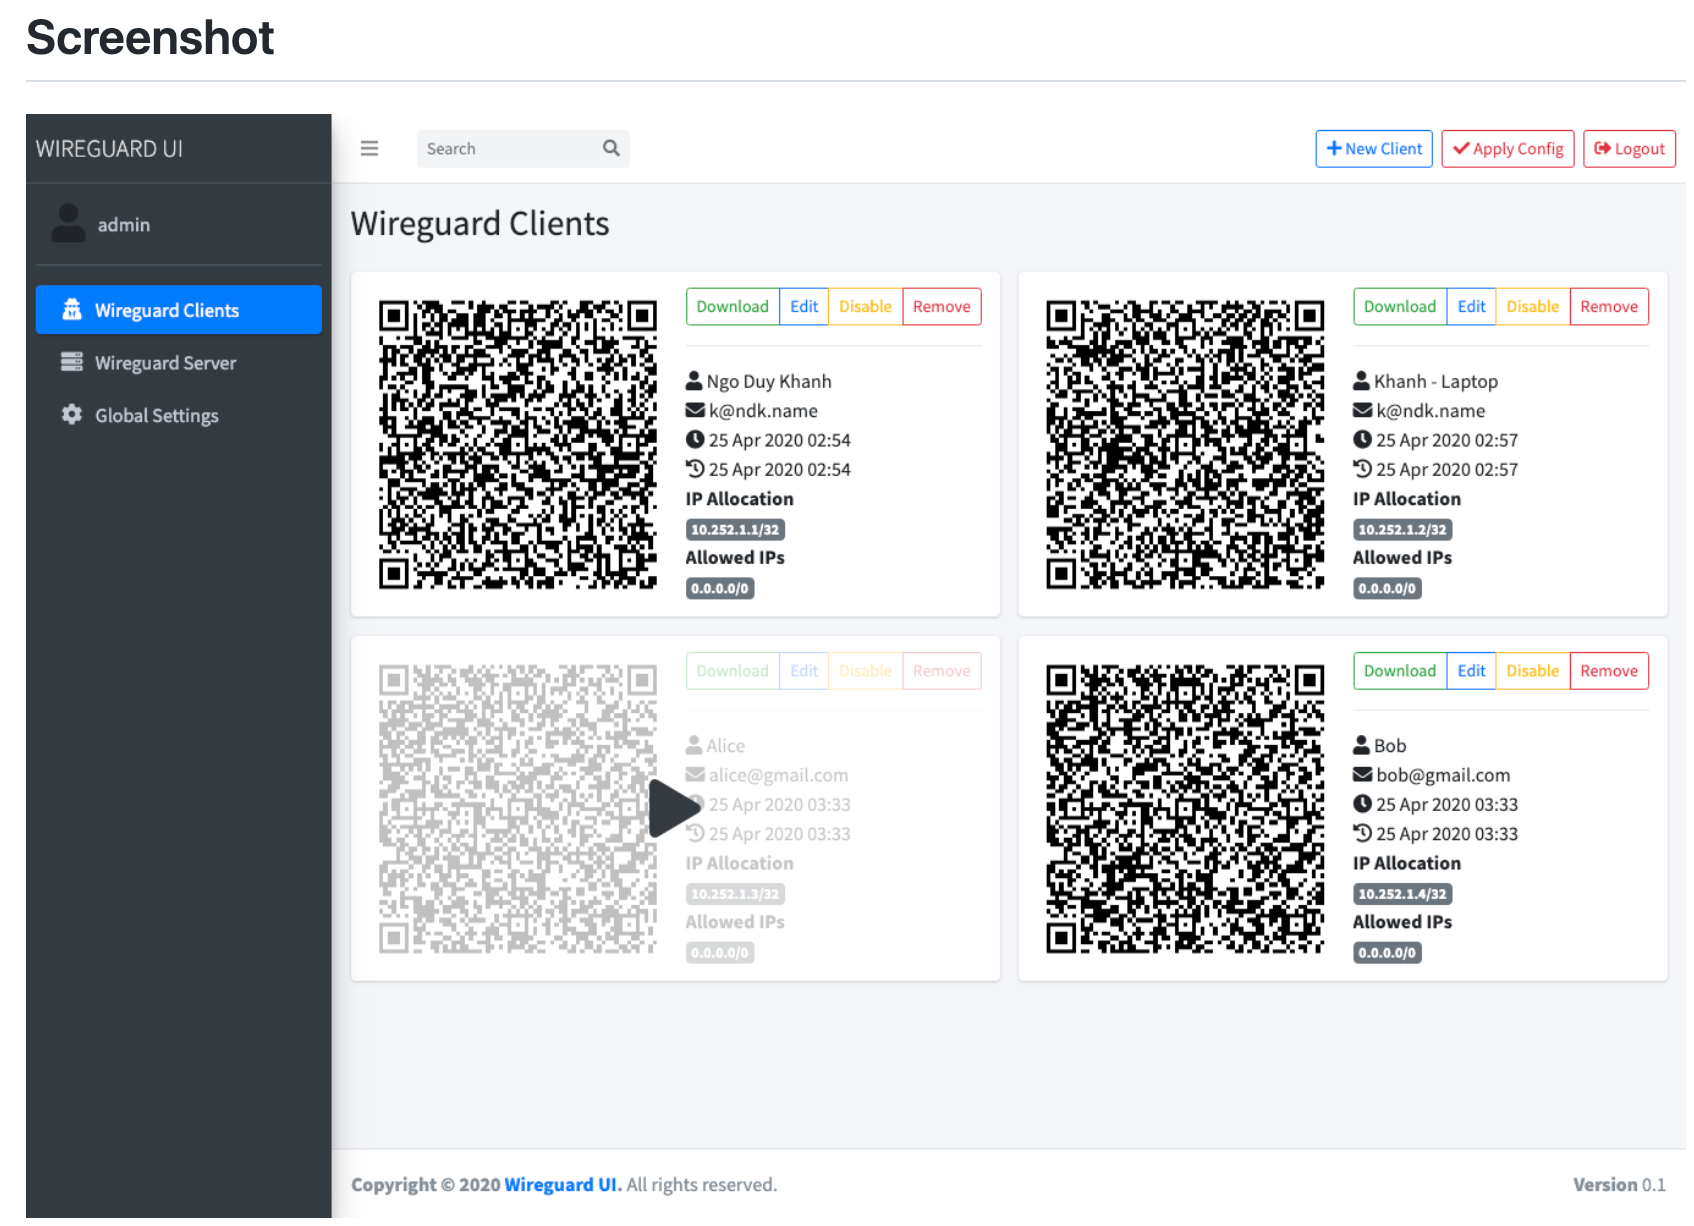
Task: Click the New Client button
Action: [1374, 148]
